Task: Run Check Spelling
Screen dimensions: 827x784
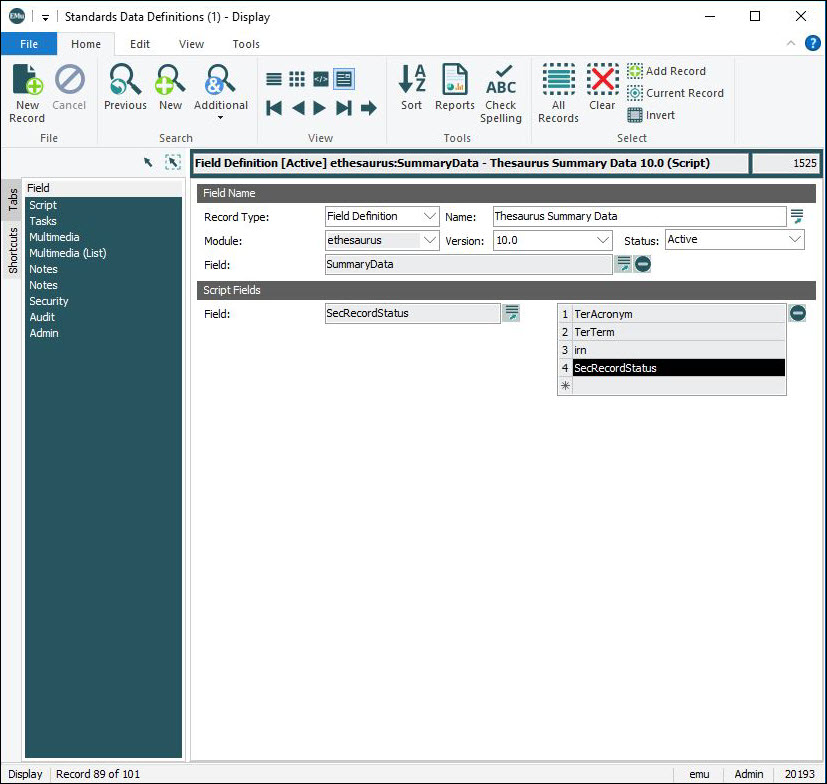Action: [x=501, y=92]
